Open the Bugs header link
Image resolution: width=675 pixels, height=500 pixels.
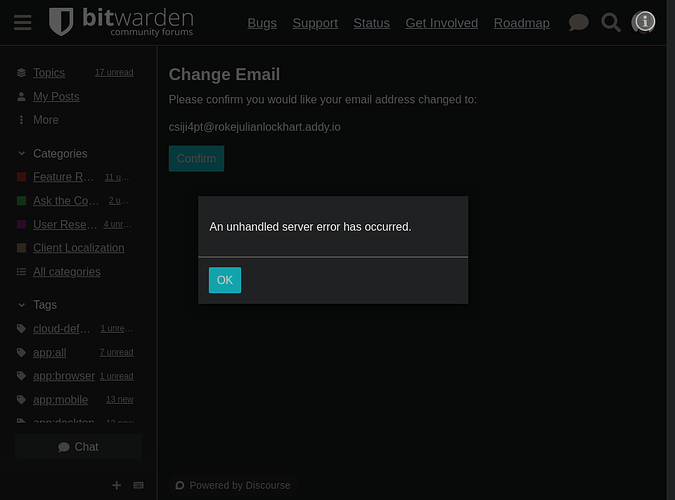[262, 23]
